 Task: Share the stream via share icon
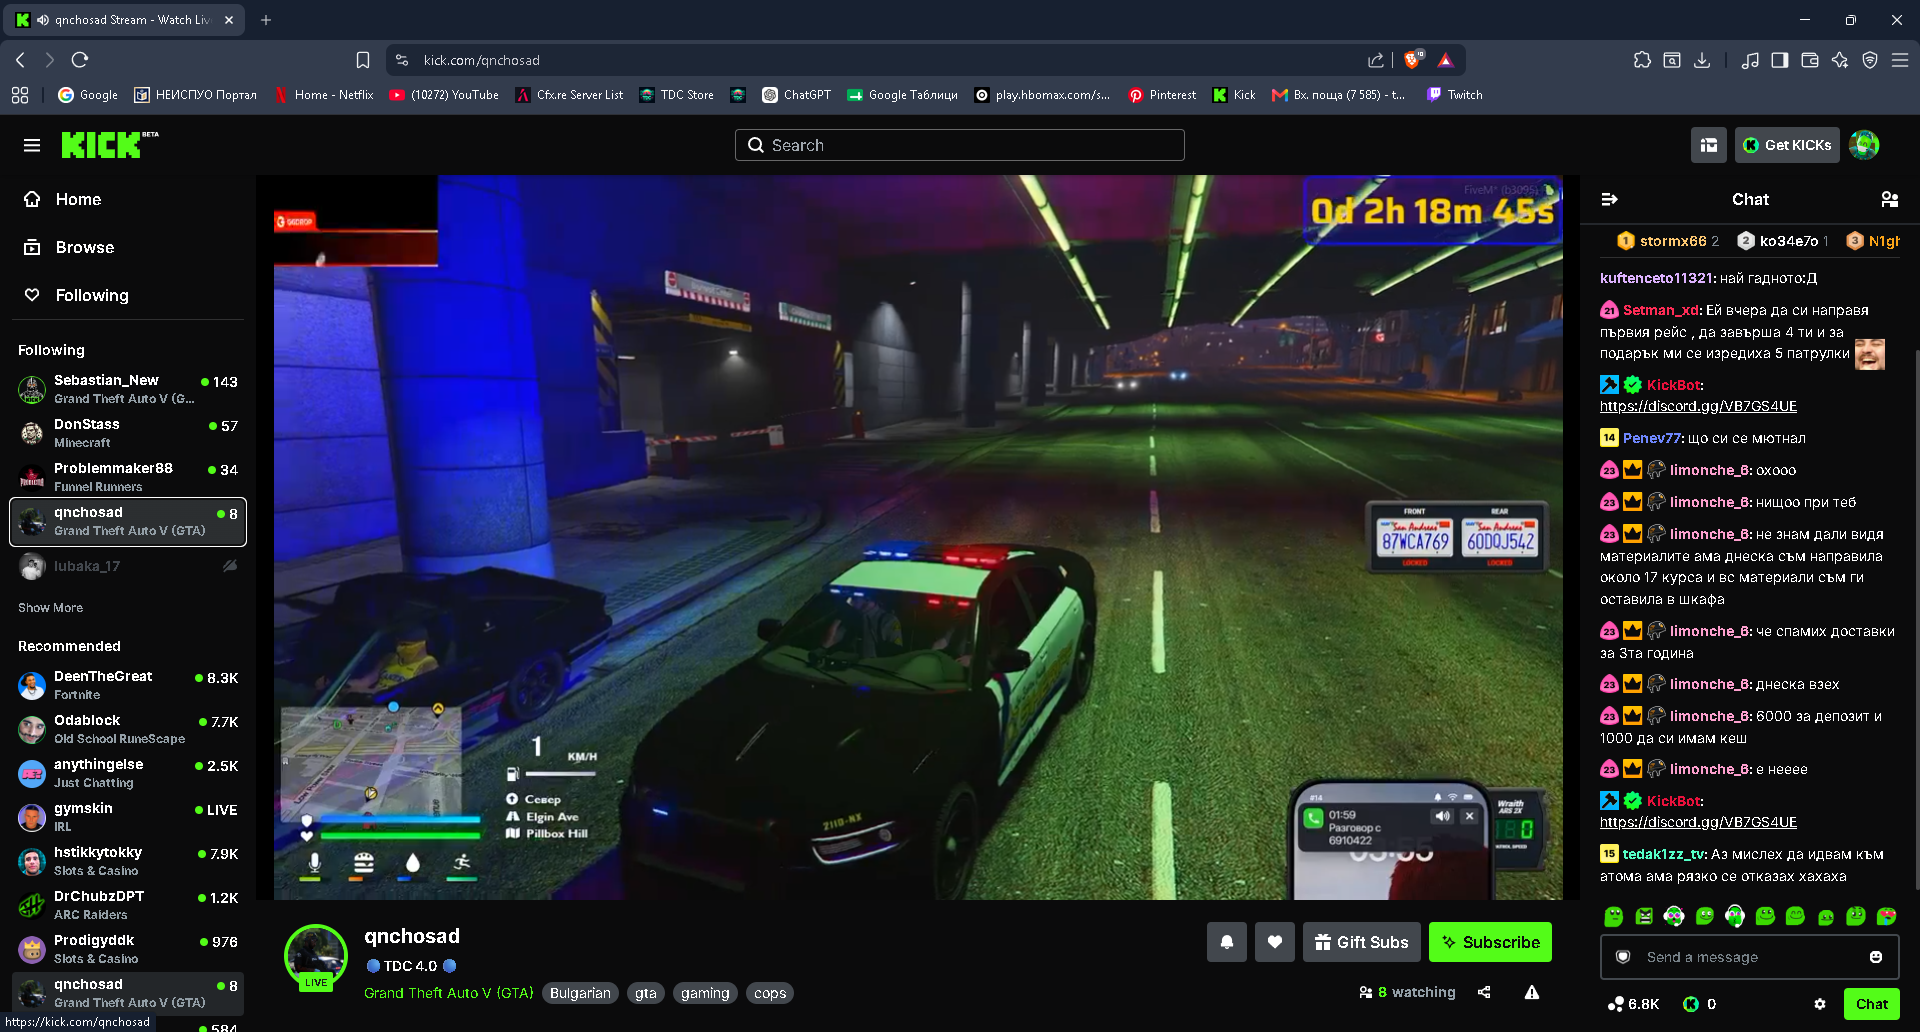coord(1484,992)
